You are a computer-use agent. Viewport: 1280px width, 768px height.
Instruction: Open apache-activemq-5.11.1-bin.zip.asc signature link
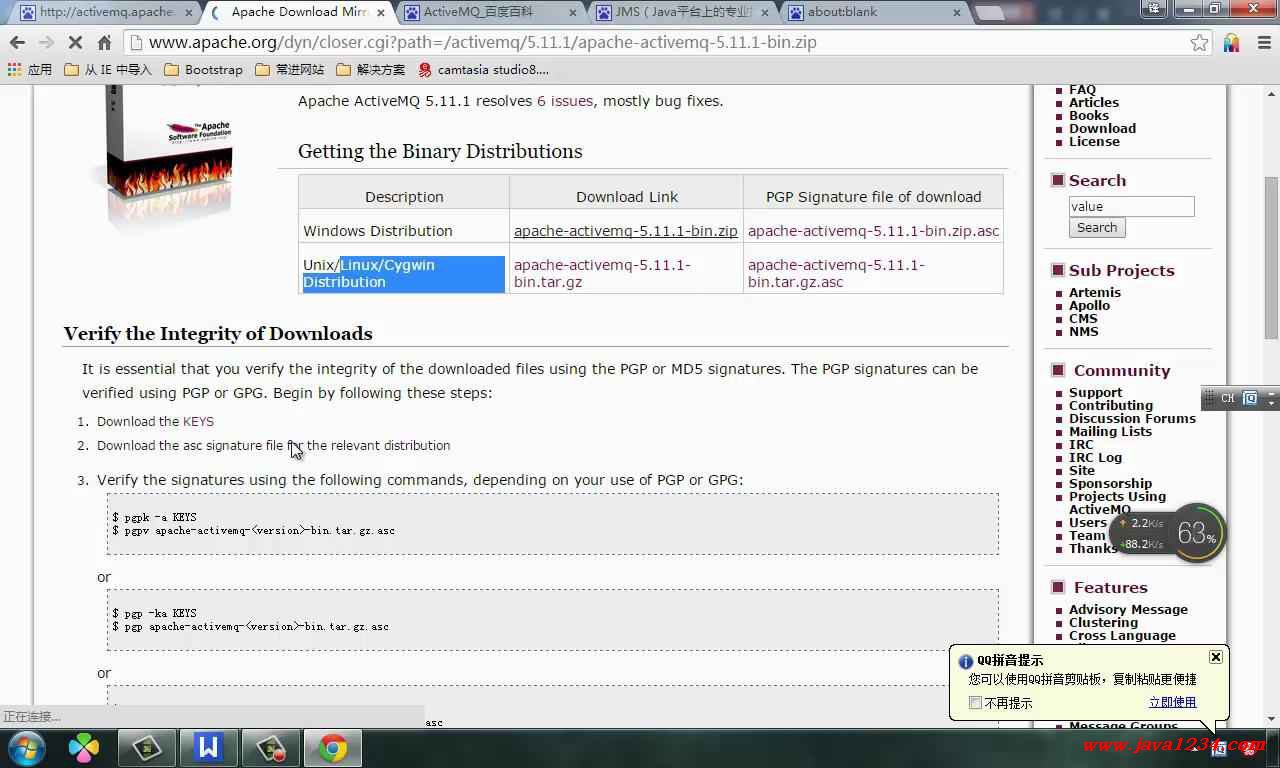pyautogui.click(x=873, y=231)
